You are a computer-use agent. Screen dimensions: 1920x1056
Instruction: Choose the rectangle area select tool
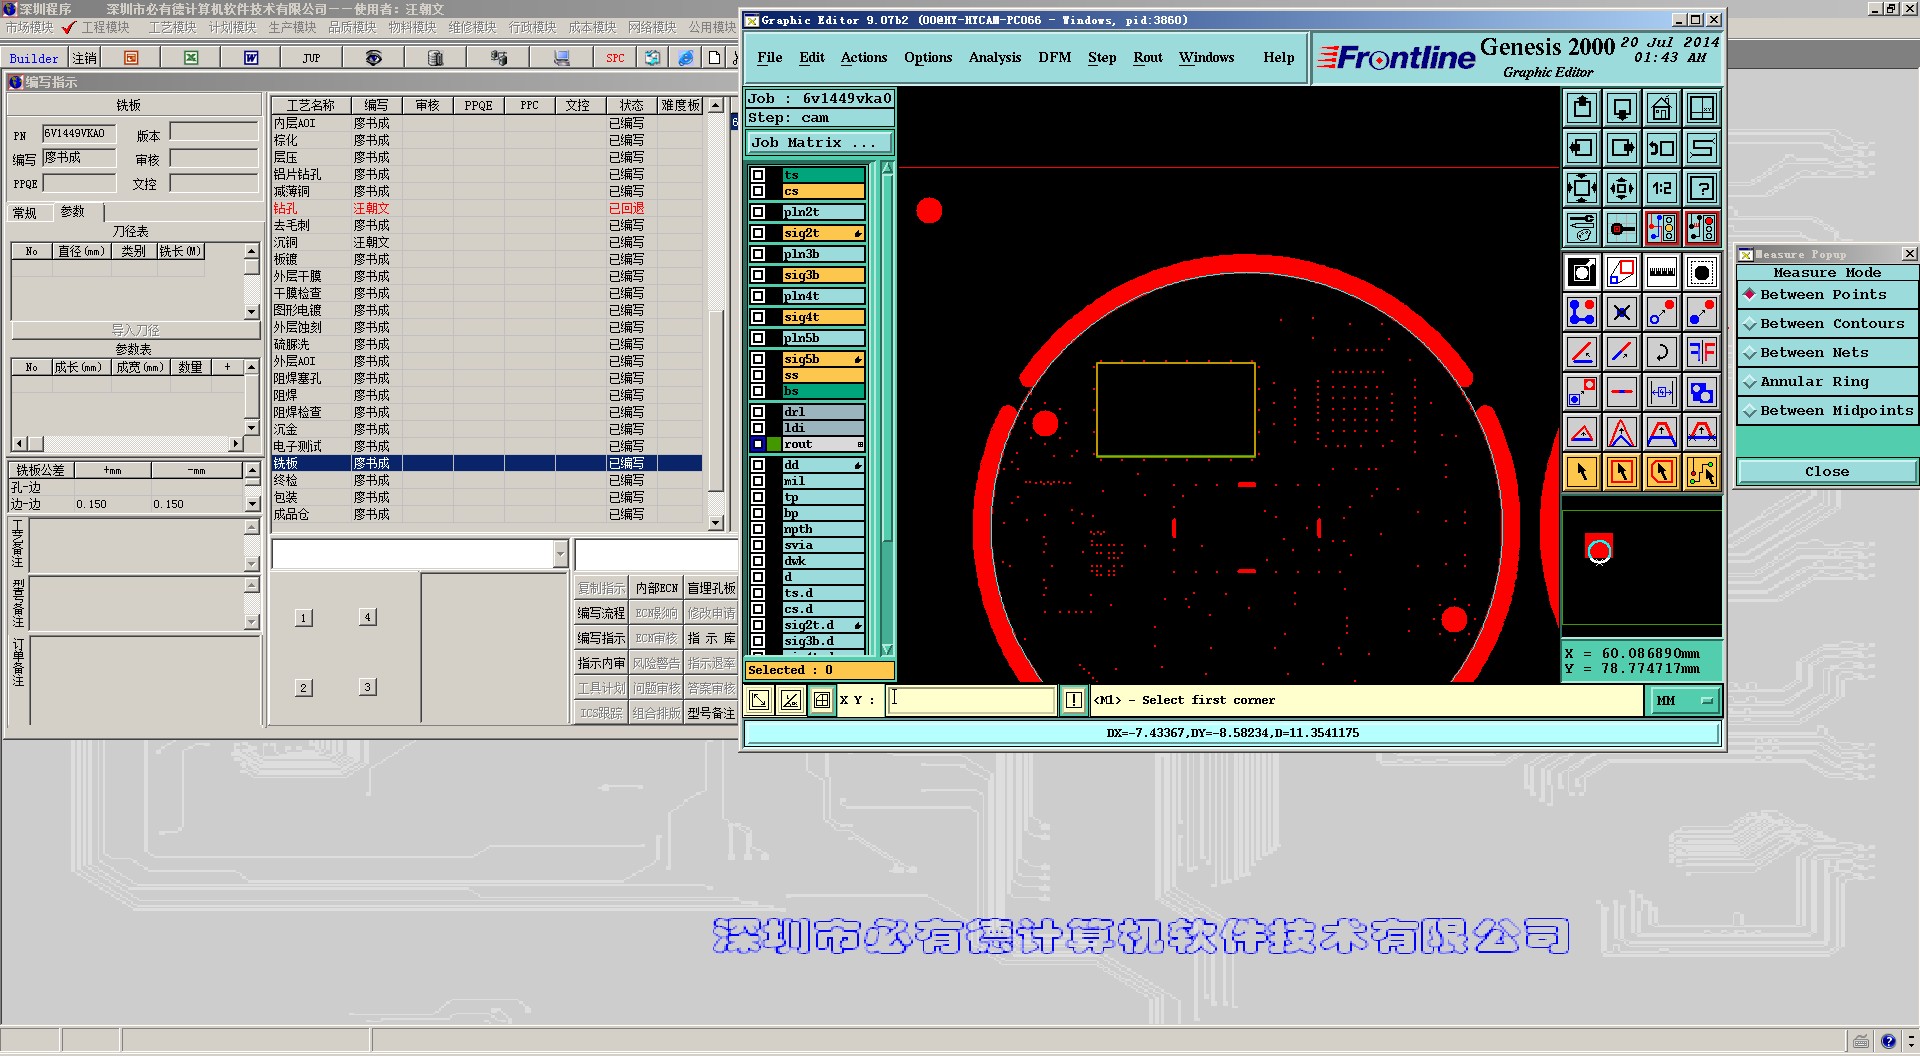click(x=1622, y=472)
